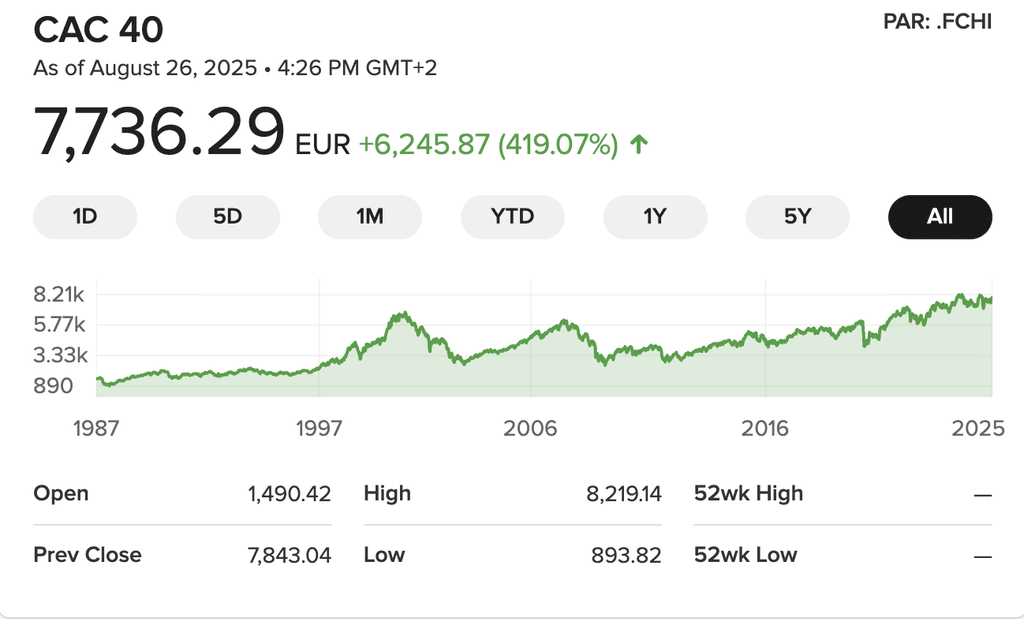Viewport: 1024px width, 619px height.
Task: Switch to the 5D time range
Action: (228, 216)
